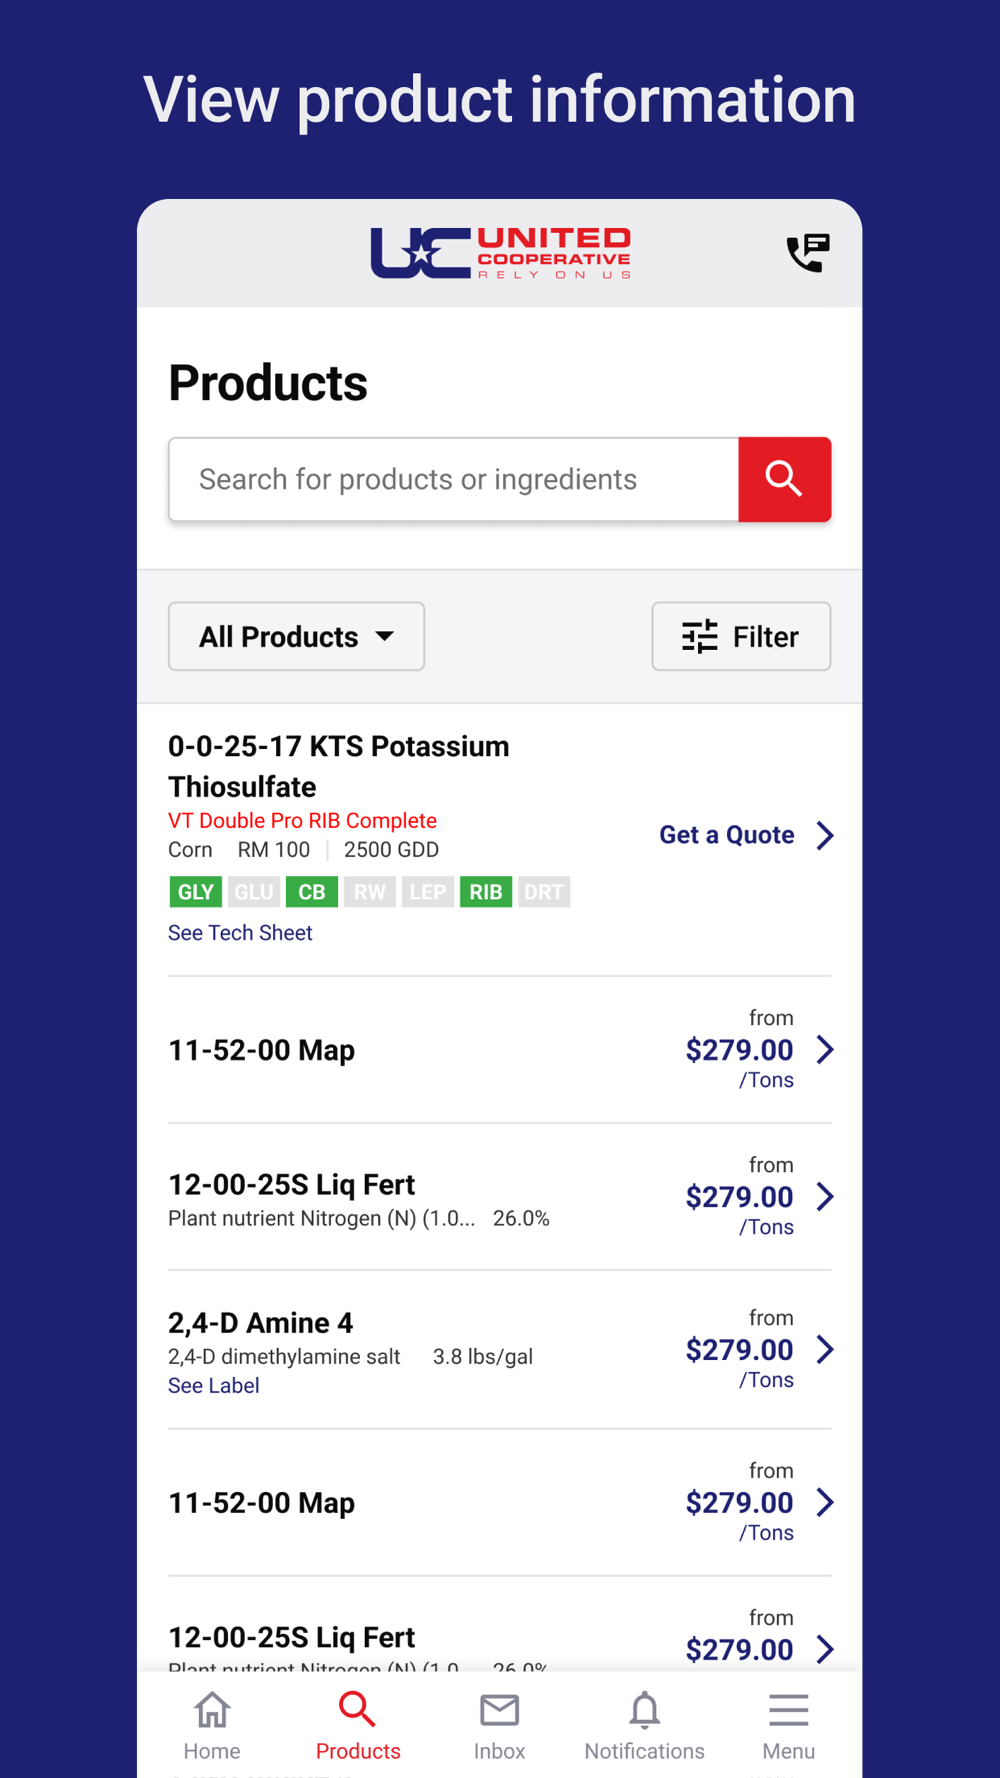Click the green GLY trait badge
The width and height of the screenshot is (1000, 1778).
pyautogui.click(x=195, y=892)
